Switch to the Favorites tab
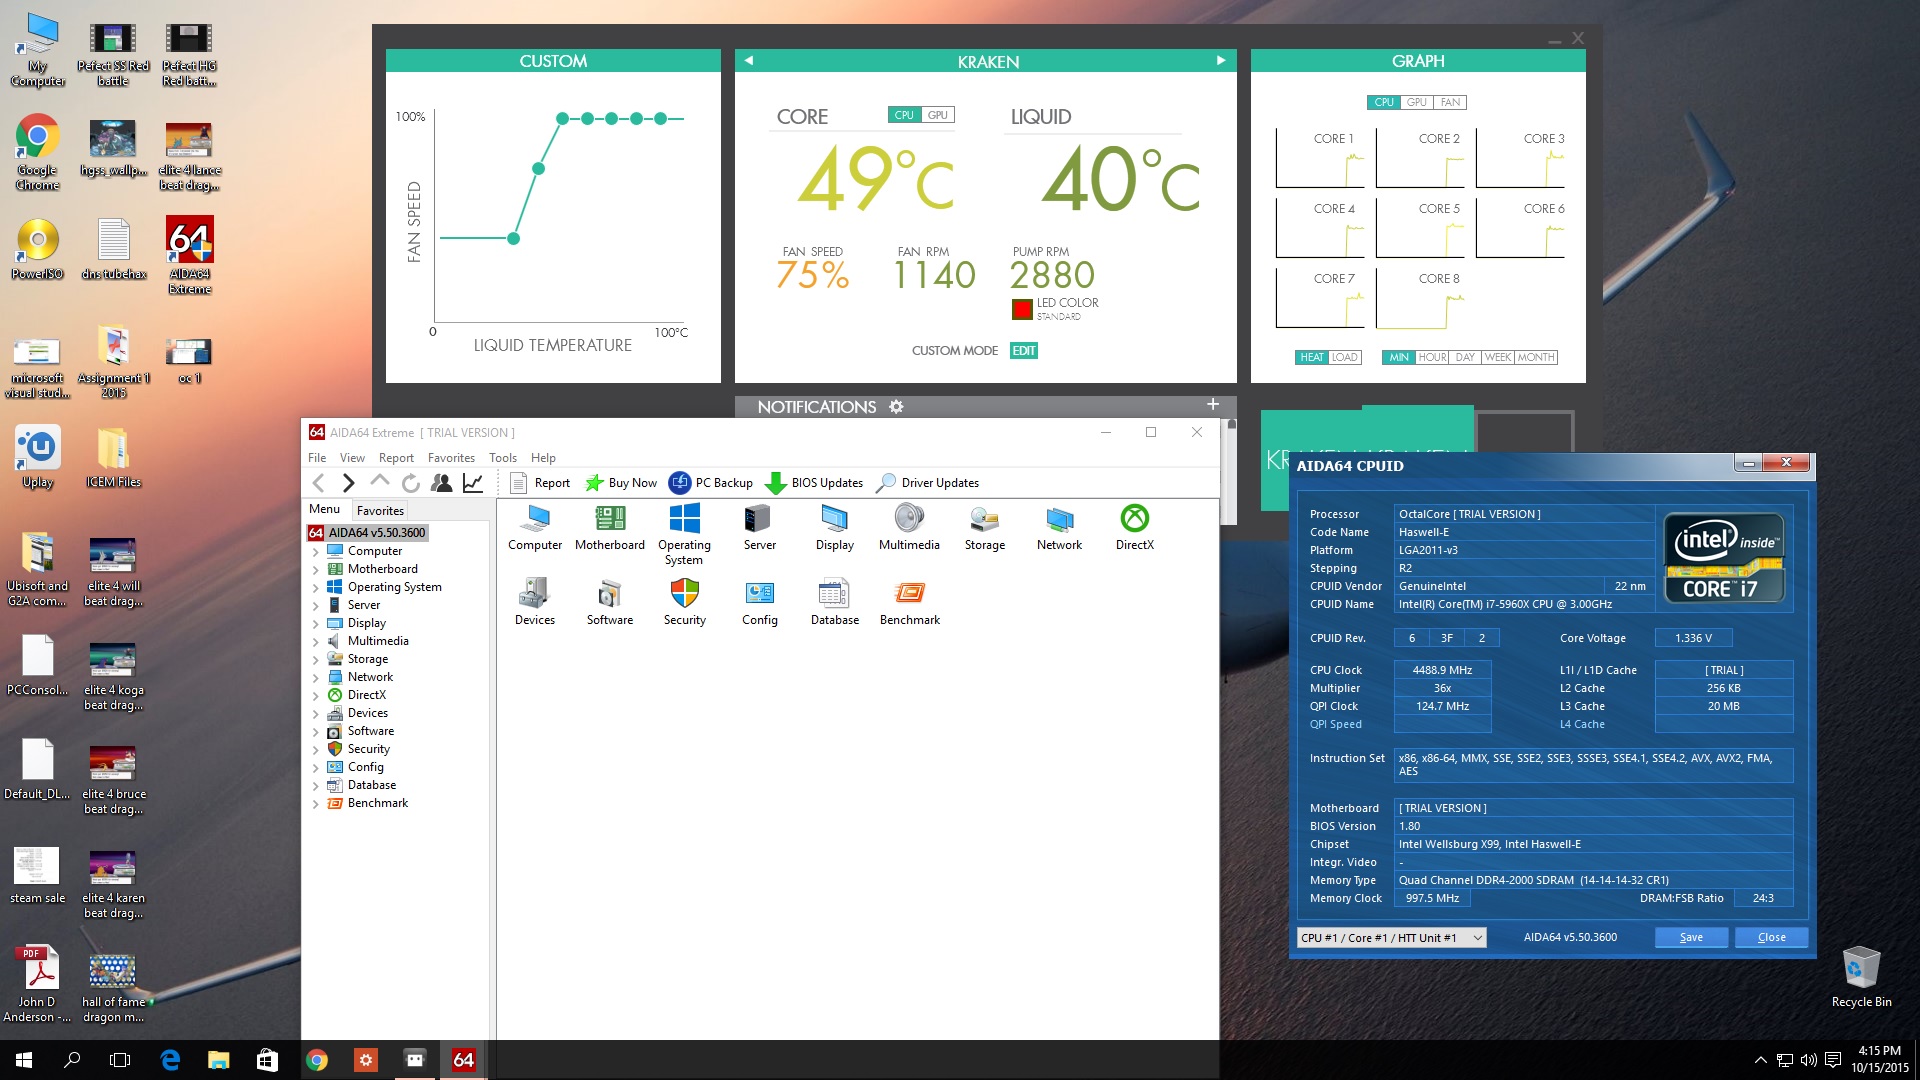Viewport: 1920px width, 1080px height. (x=380, y=511)
